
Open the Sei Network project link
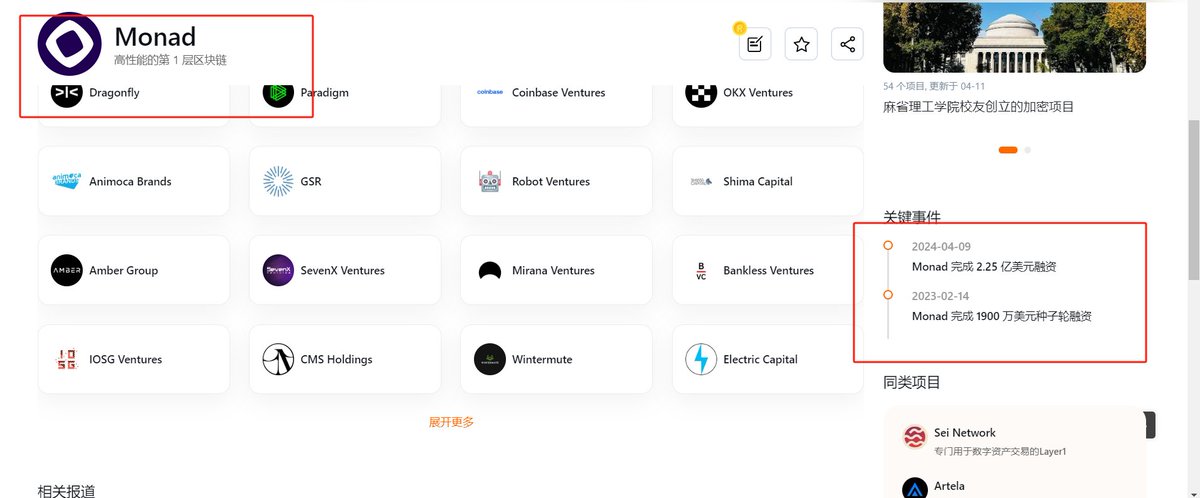tap(965, 433)
